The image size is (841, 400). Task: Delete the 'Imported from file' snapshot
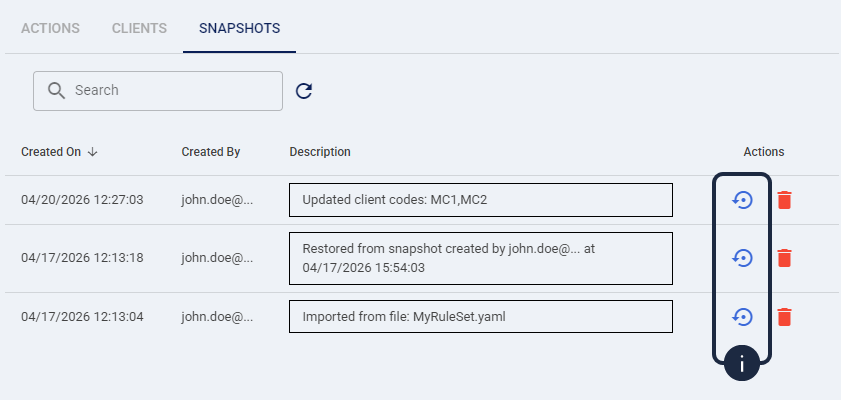point(785,317)
